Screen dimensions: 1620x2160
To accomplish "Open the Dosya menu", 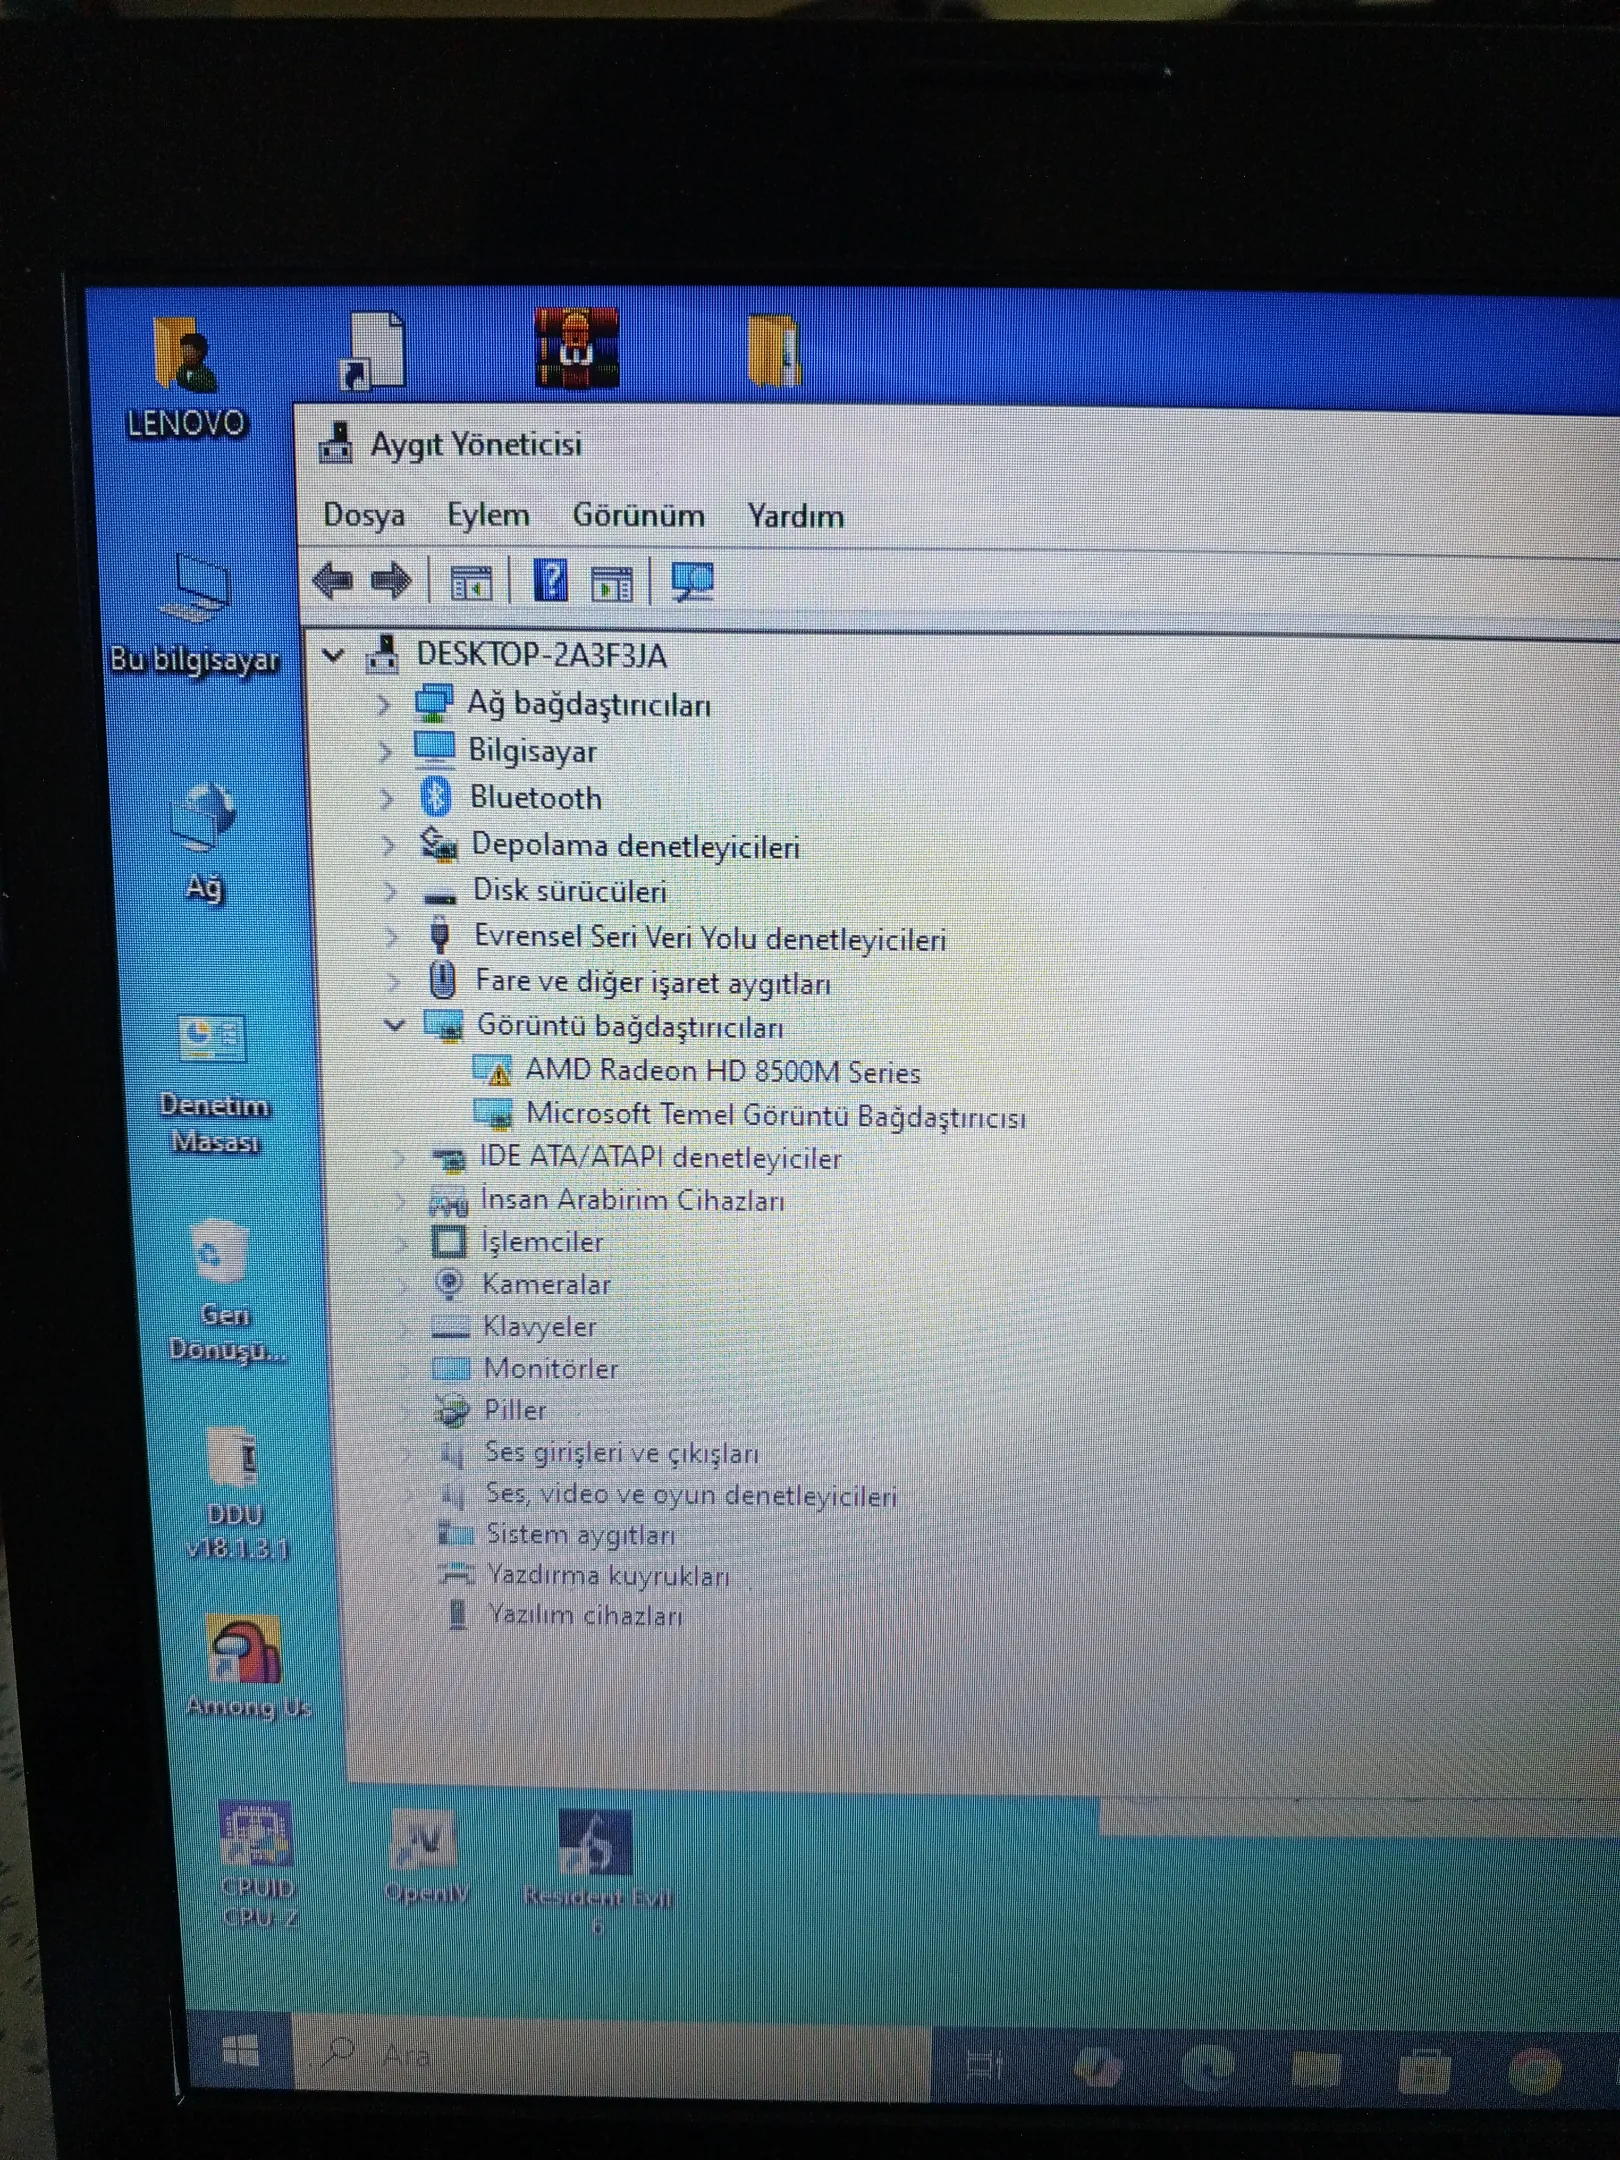I will [x=364, y=515].
